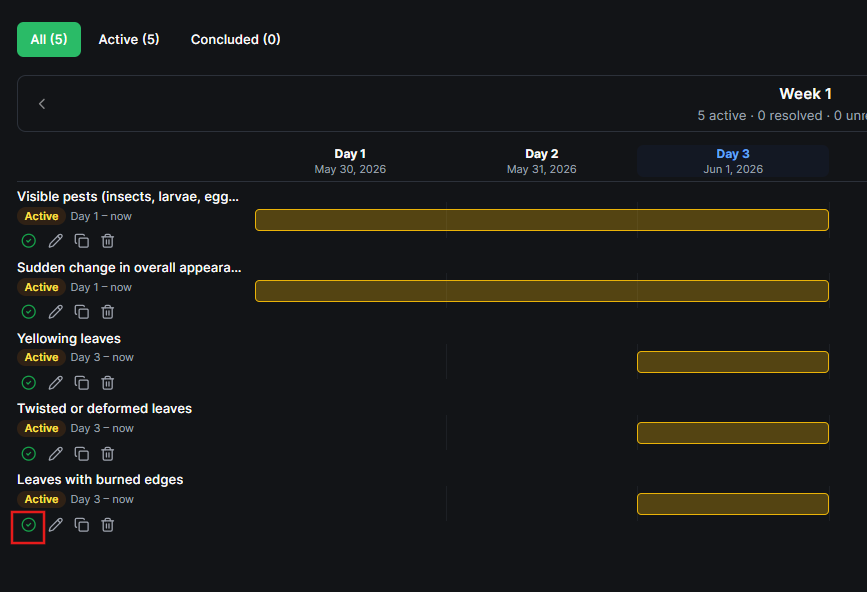Select the All (5) filter button
Image resolution: width=867 pixels, height=592 pixels.
49,39
